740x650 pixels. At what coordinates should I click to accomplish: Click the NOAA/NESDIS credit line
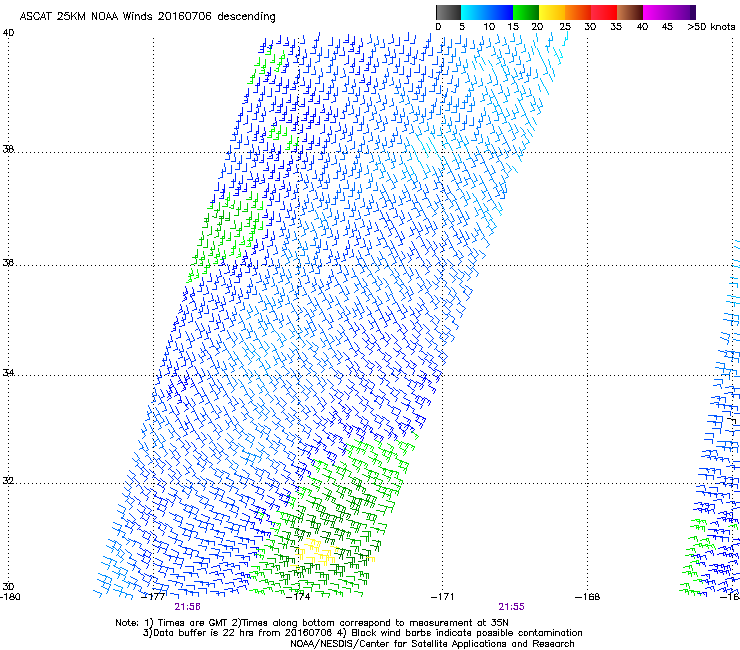click(x=432, y=644)
